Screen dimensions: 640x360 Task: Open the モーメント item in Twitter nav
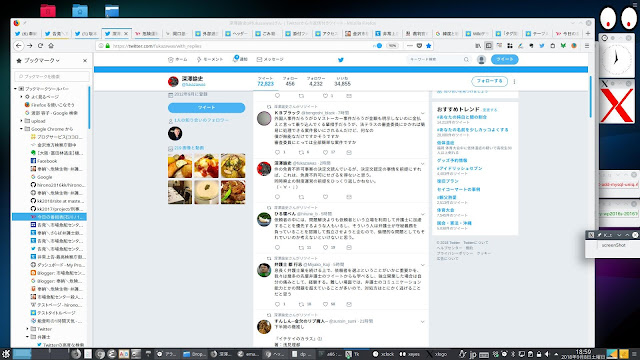click(x=210, y=60)
